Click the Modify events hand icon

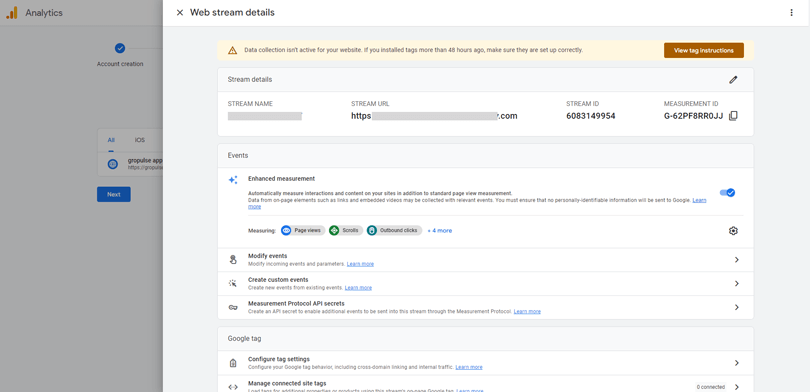(x=233, y=260)
